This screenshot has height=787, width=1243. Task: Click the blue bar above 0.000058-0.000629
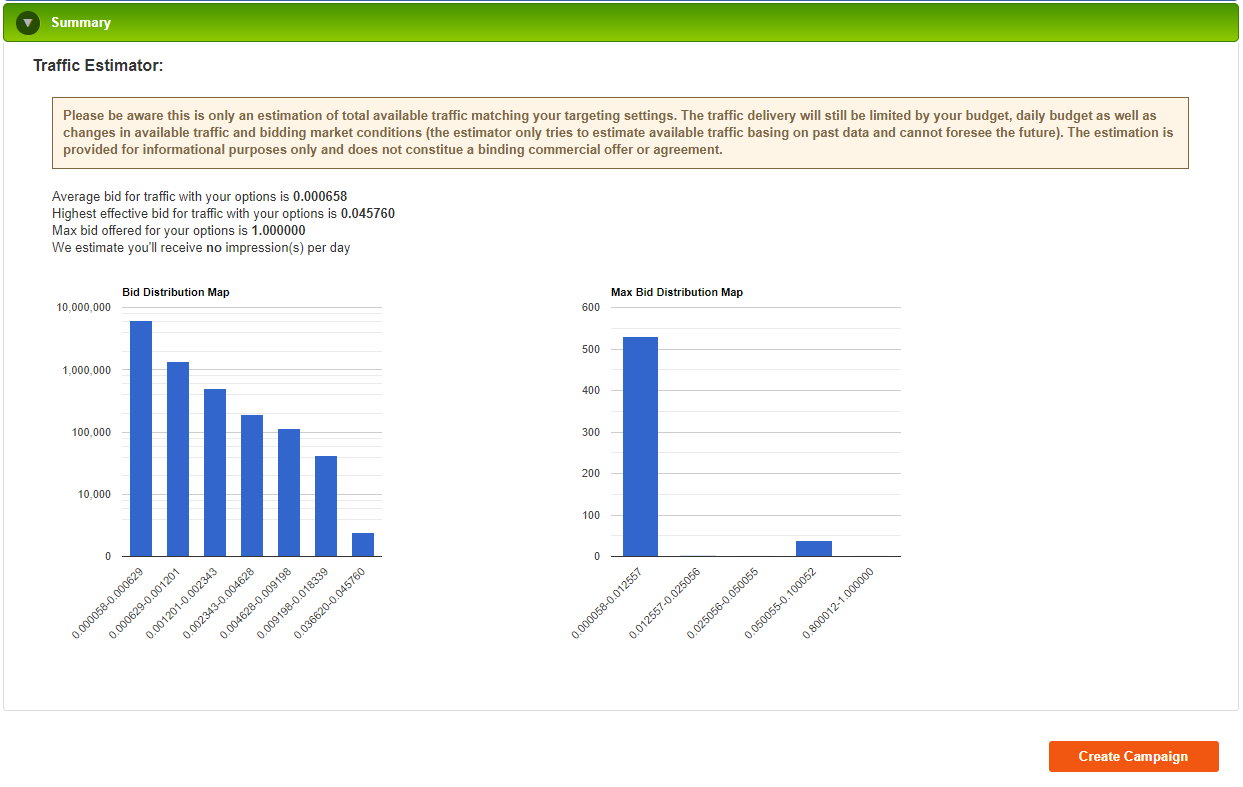(x=141, y=439)
